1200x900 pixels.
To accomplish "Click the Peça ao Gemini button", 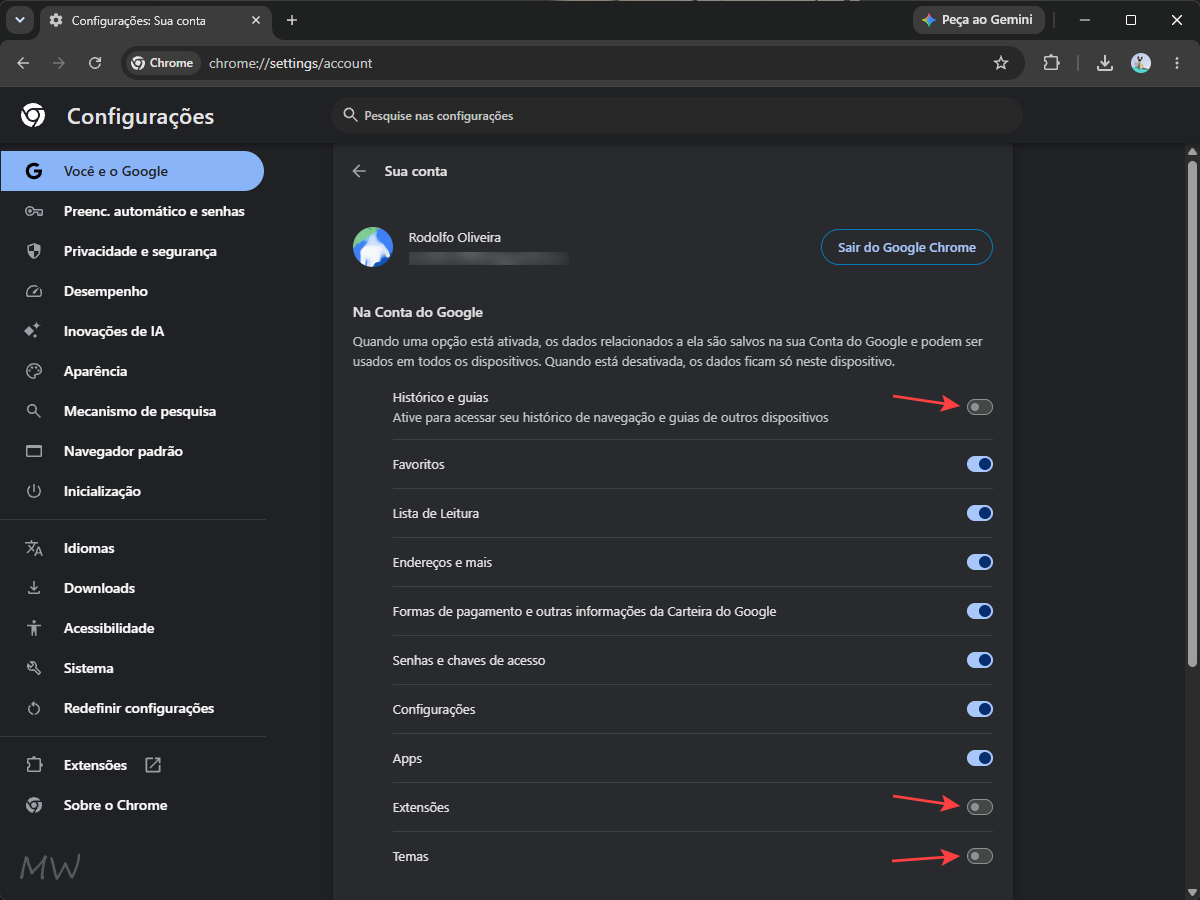I will click(979, 20).
